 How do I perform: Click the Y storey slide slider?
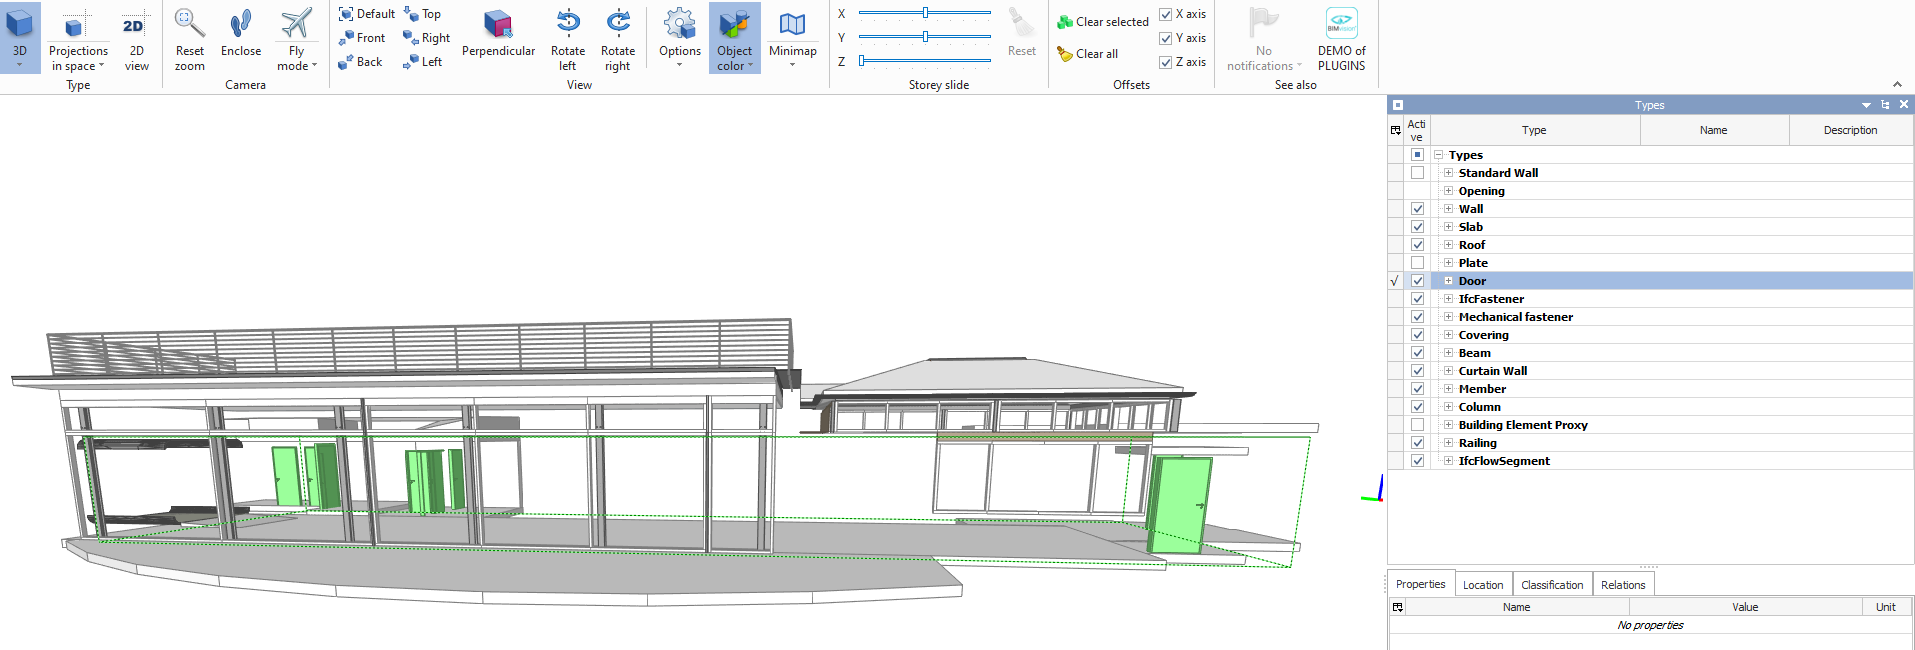click(x=925, y=37)
